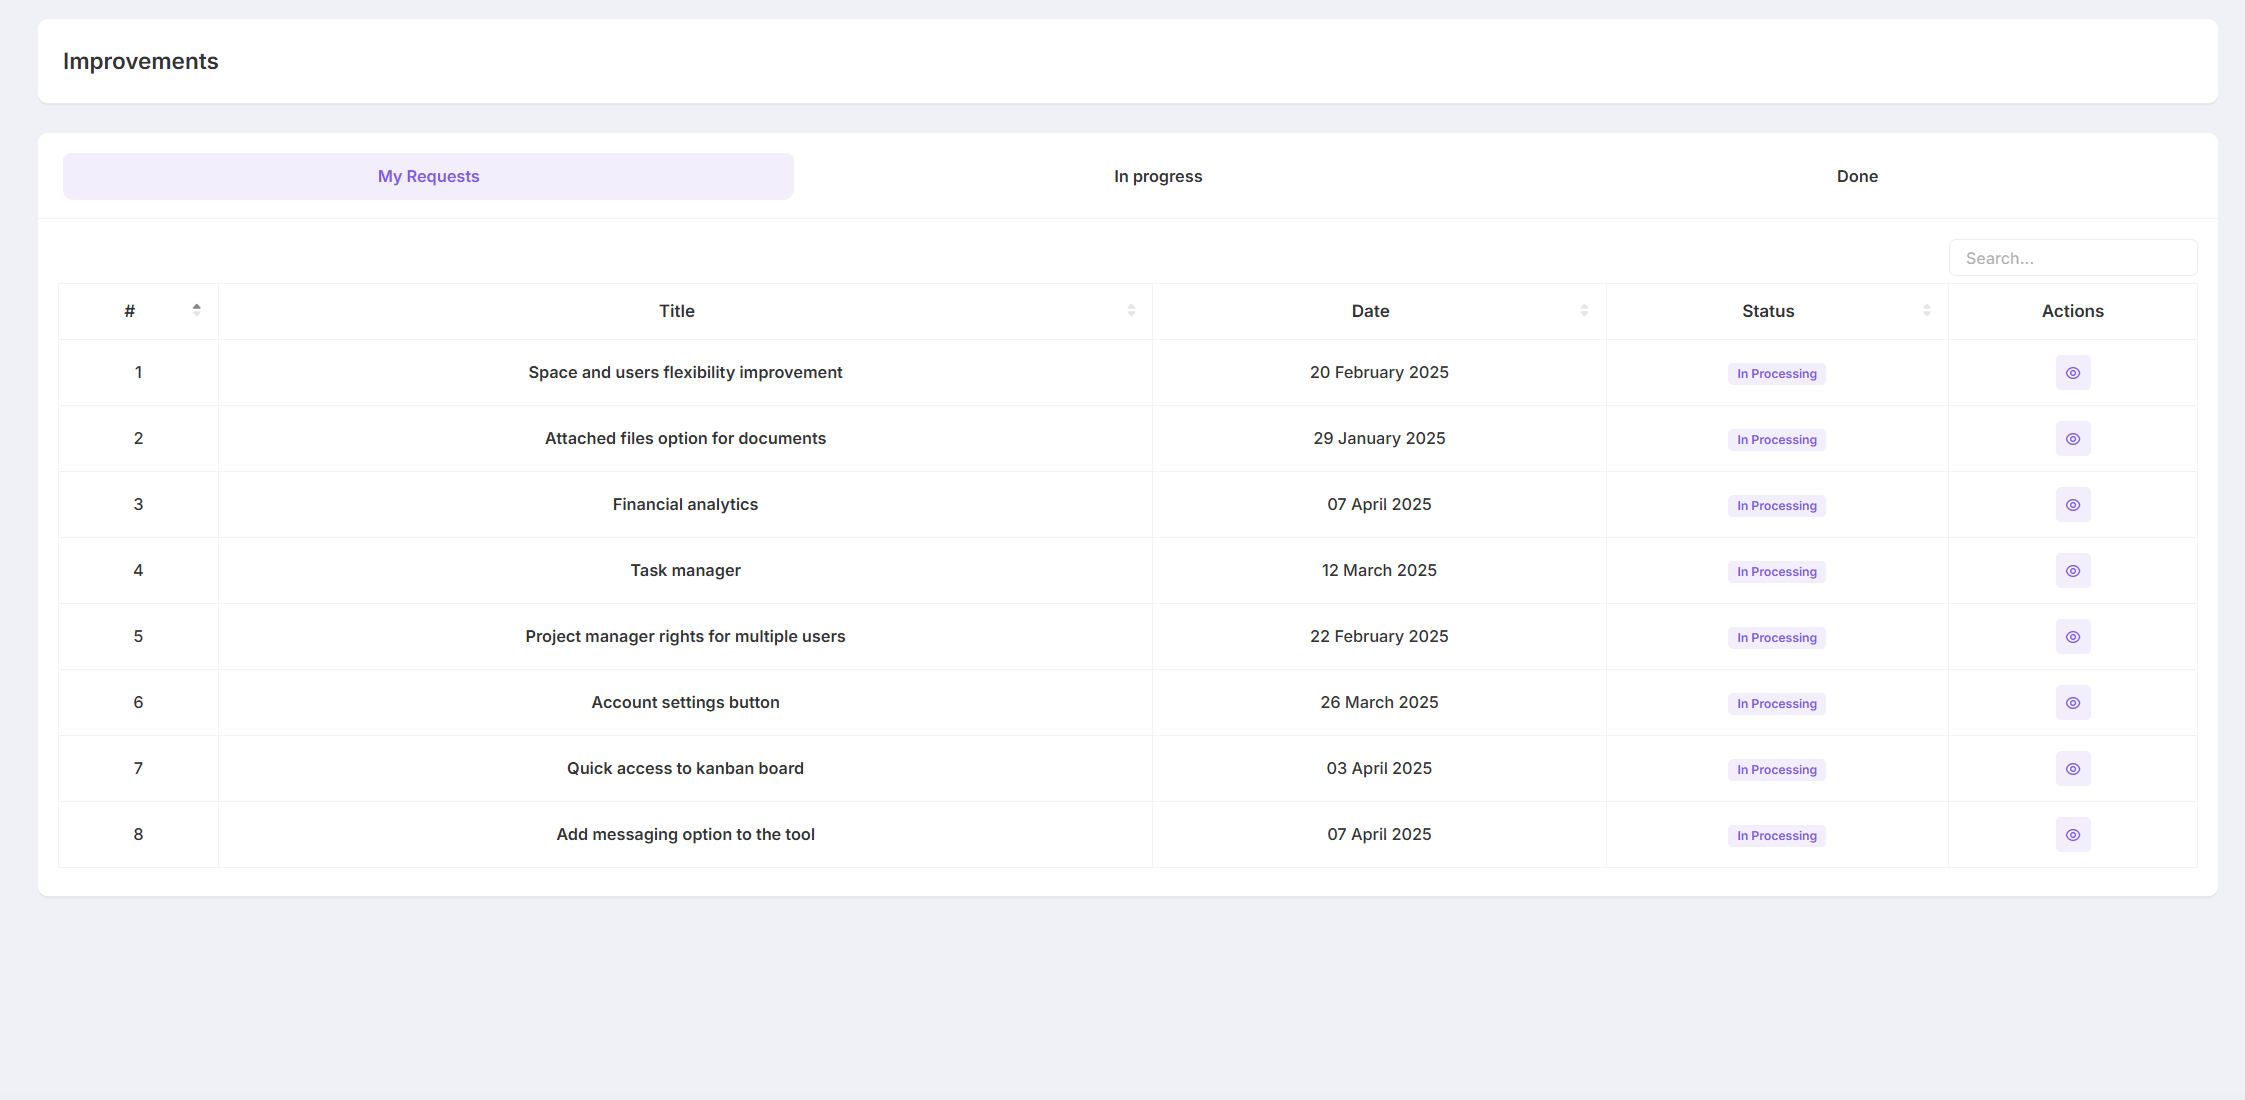Select title 'Task manager'
Screen dimensions: 2245x1100
click(685, 570)
